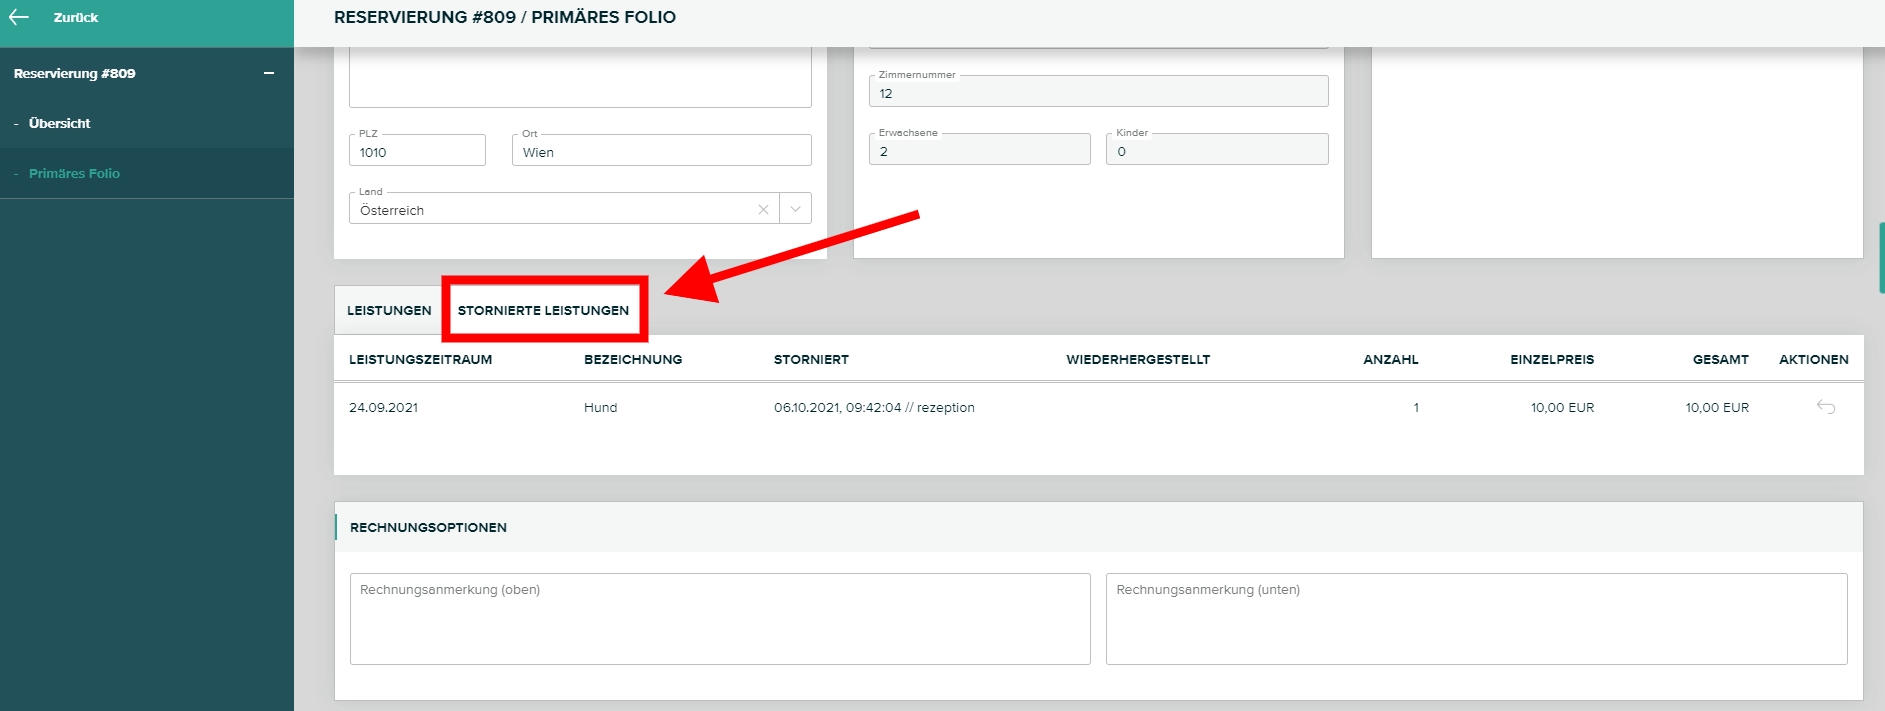This screenshot has width=1885, height=711.
Task: Focus the Ort field with Wien
Action: click(660, 152)
